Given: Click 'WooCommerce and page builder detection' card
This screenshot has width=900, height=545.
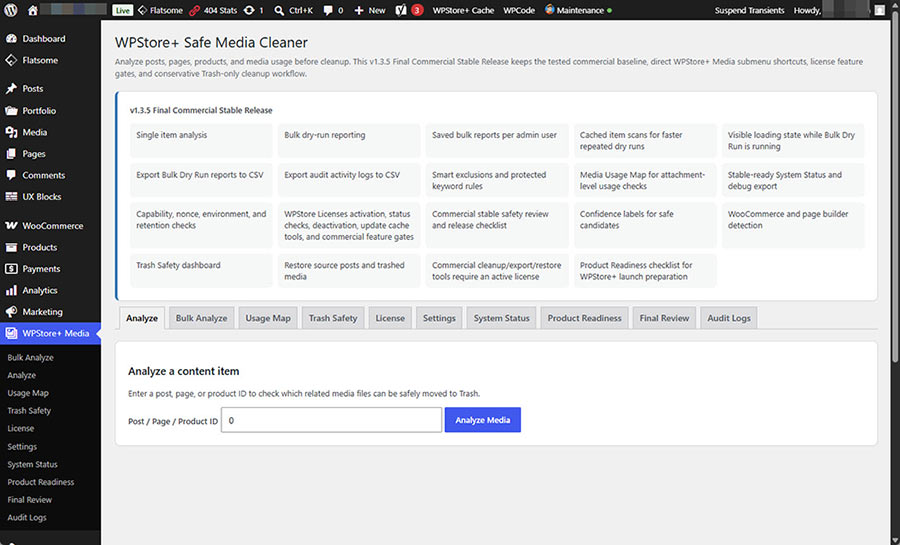Looking at the screenshot, I should point(793,225).
